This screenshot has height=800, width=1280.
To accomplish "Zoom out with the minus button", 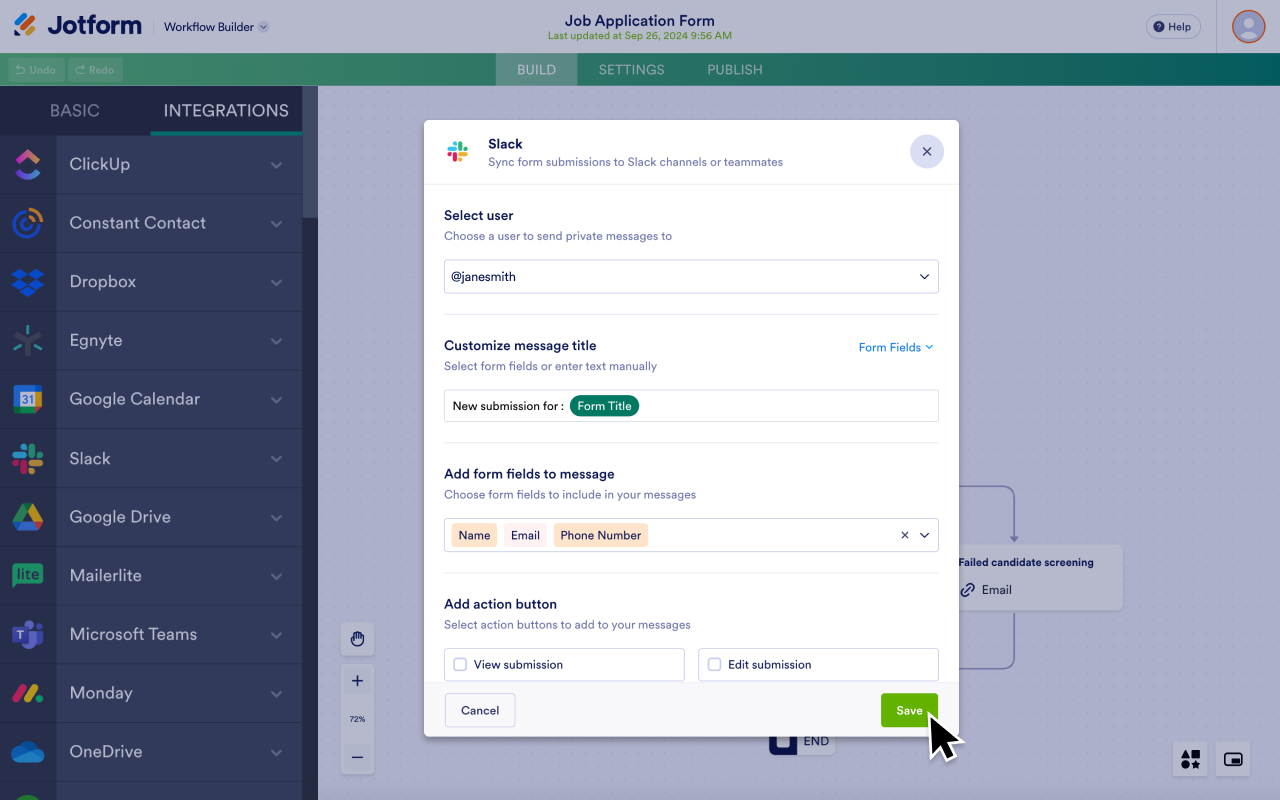I will click(x=357, y=757).
